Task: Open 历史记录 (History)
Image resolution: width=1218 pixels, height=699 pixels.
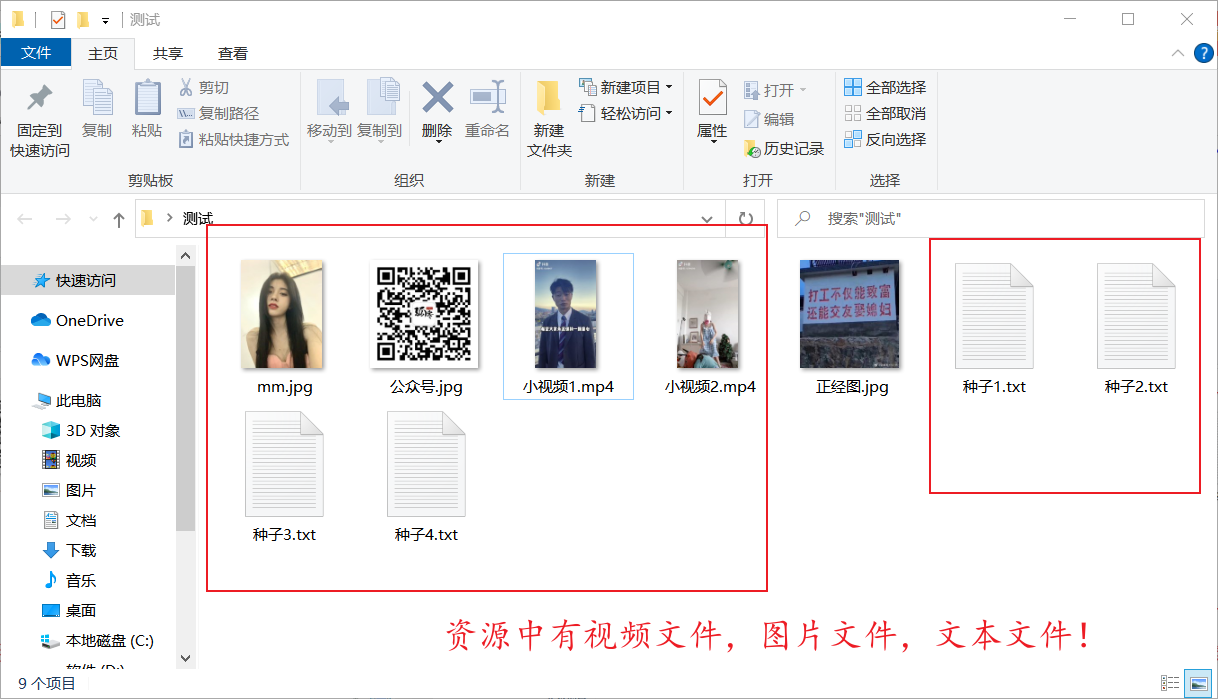Action: click(x=784, y=148)
